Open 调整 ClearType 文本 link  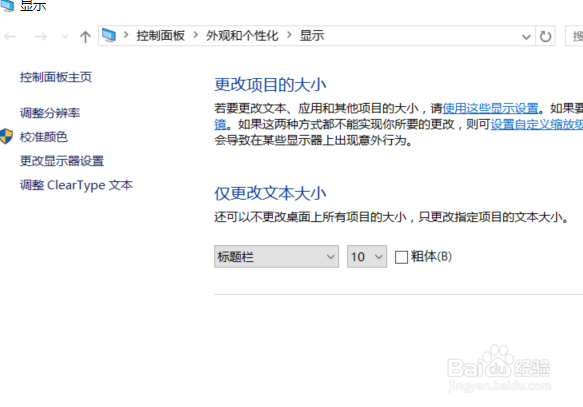click(76, 185)
